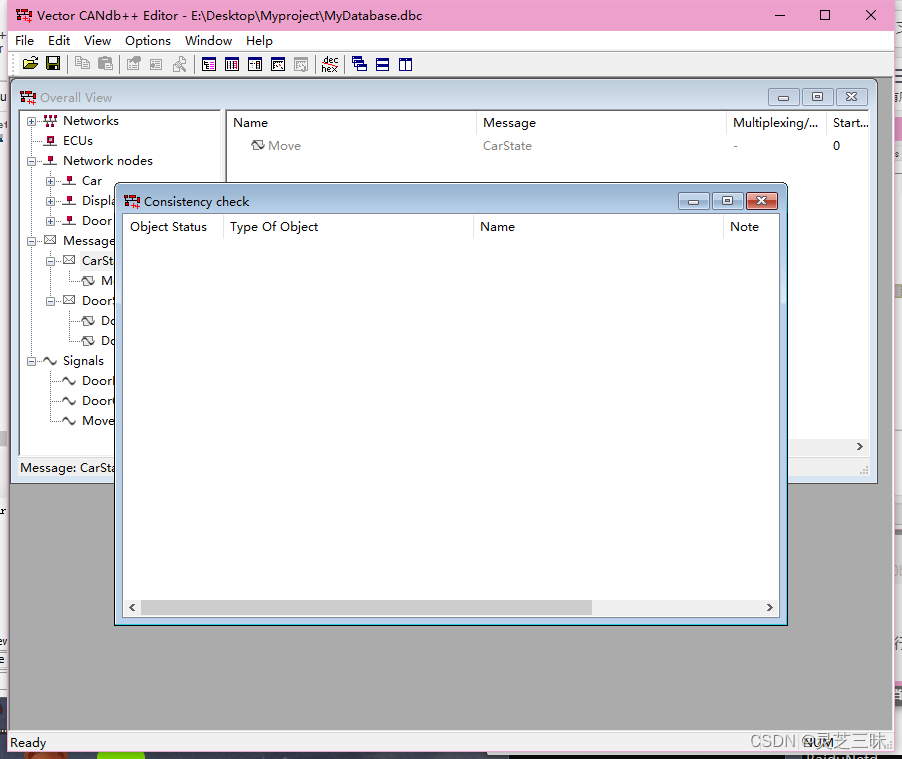Click the Copy toolbar icon
902x759 pixels.
pos(82,64)
